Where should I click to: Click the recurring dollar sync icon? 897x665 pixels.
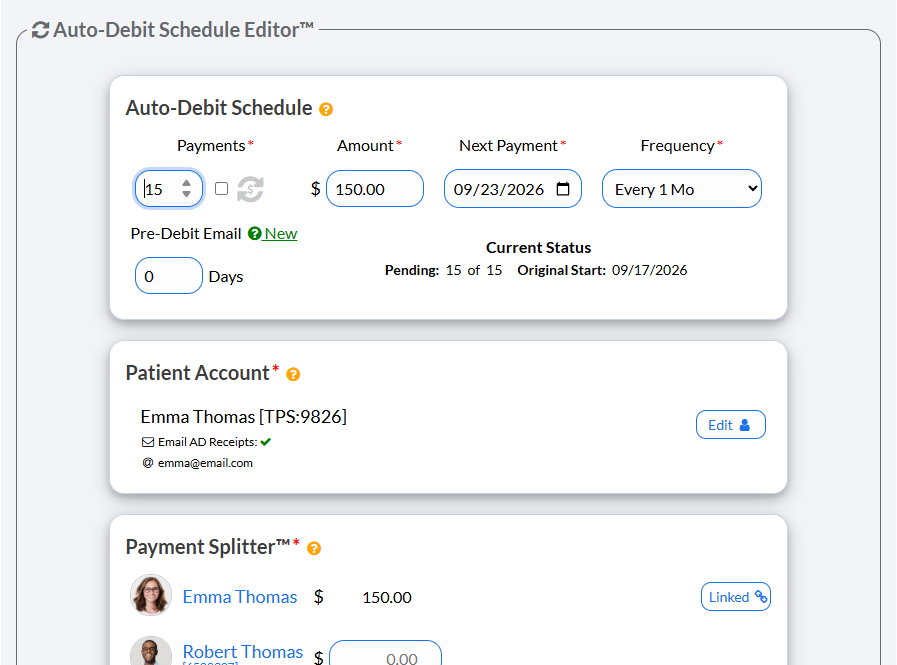tap(250, 189)
